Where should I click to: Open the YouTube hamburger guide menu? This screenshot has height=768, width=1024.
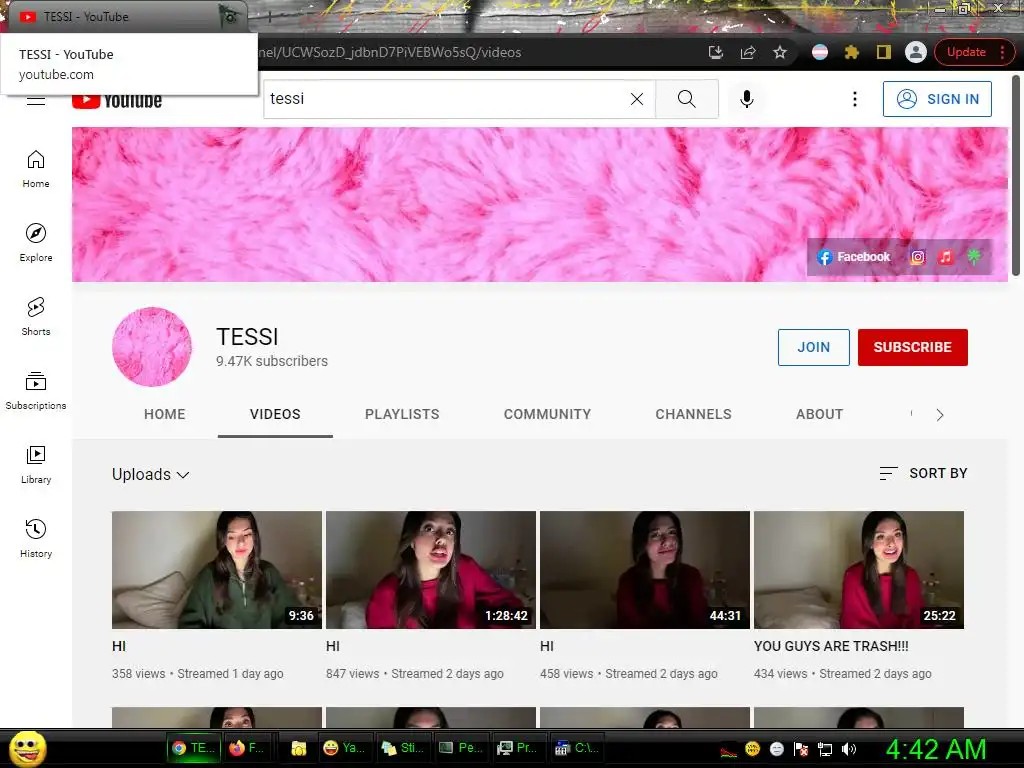point(36,100)
